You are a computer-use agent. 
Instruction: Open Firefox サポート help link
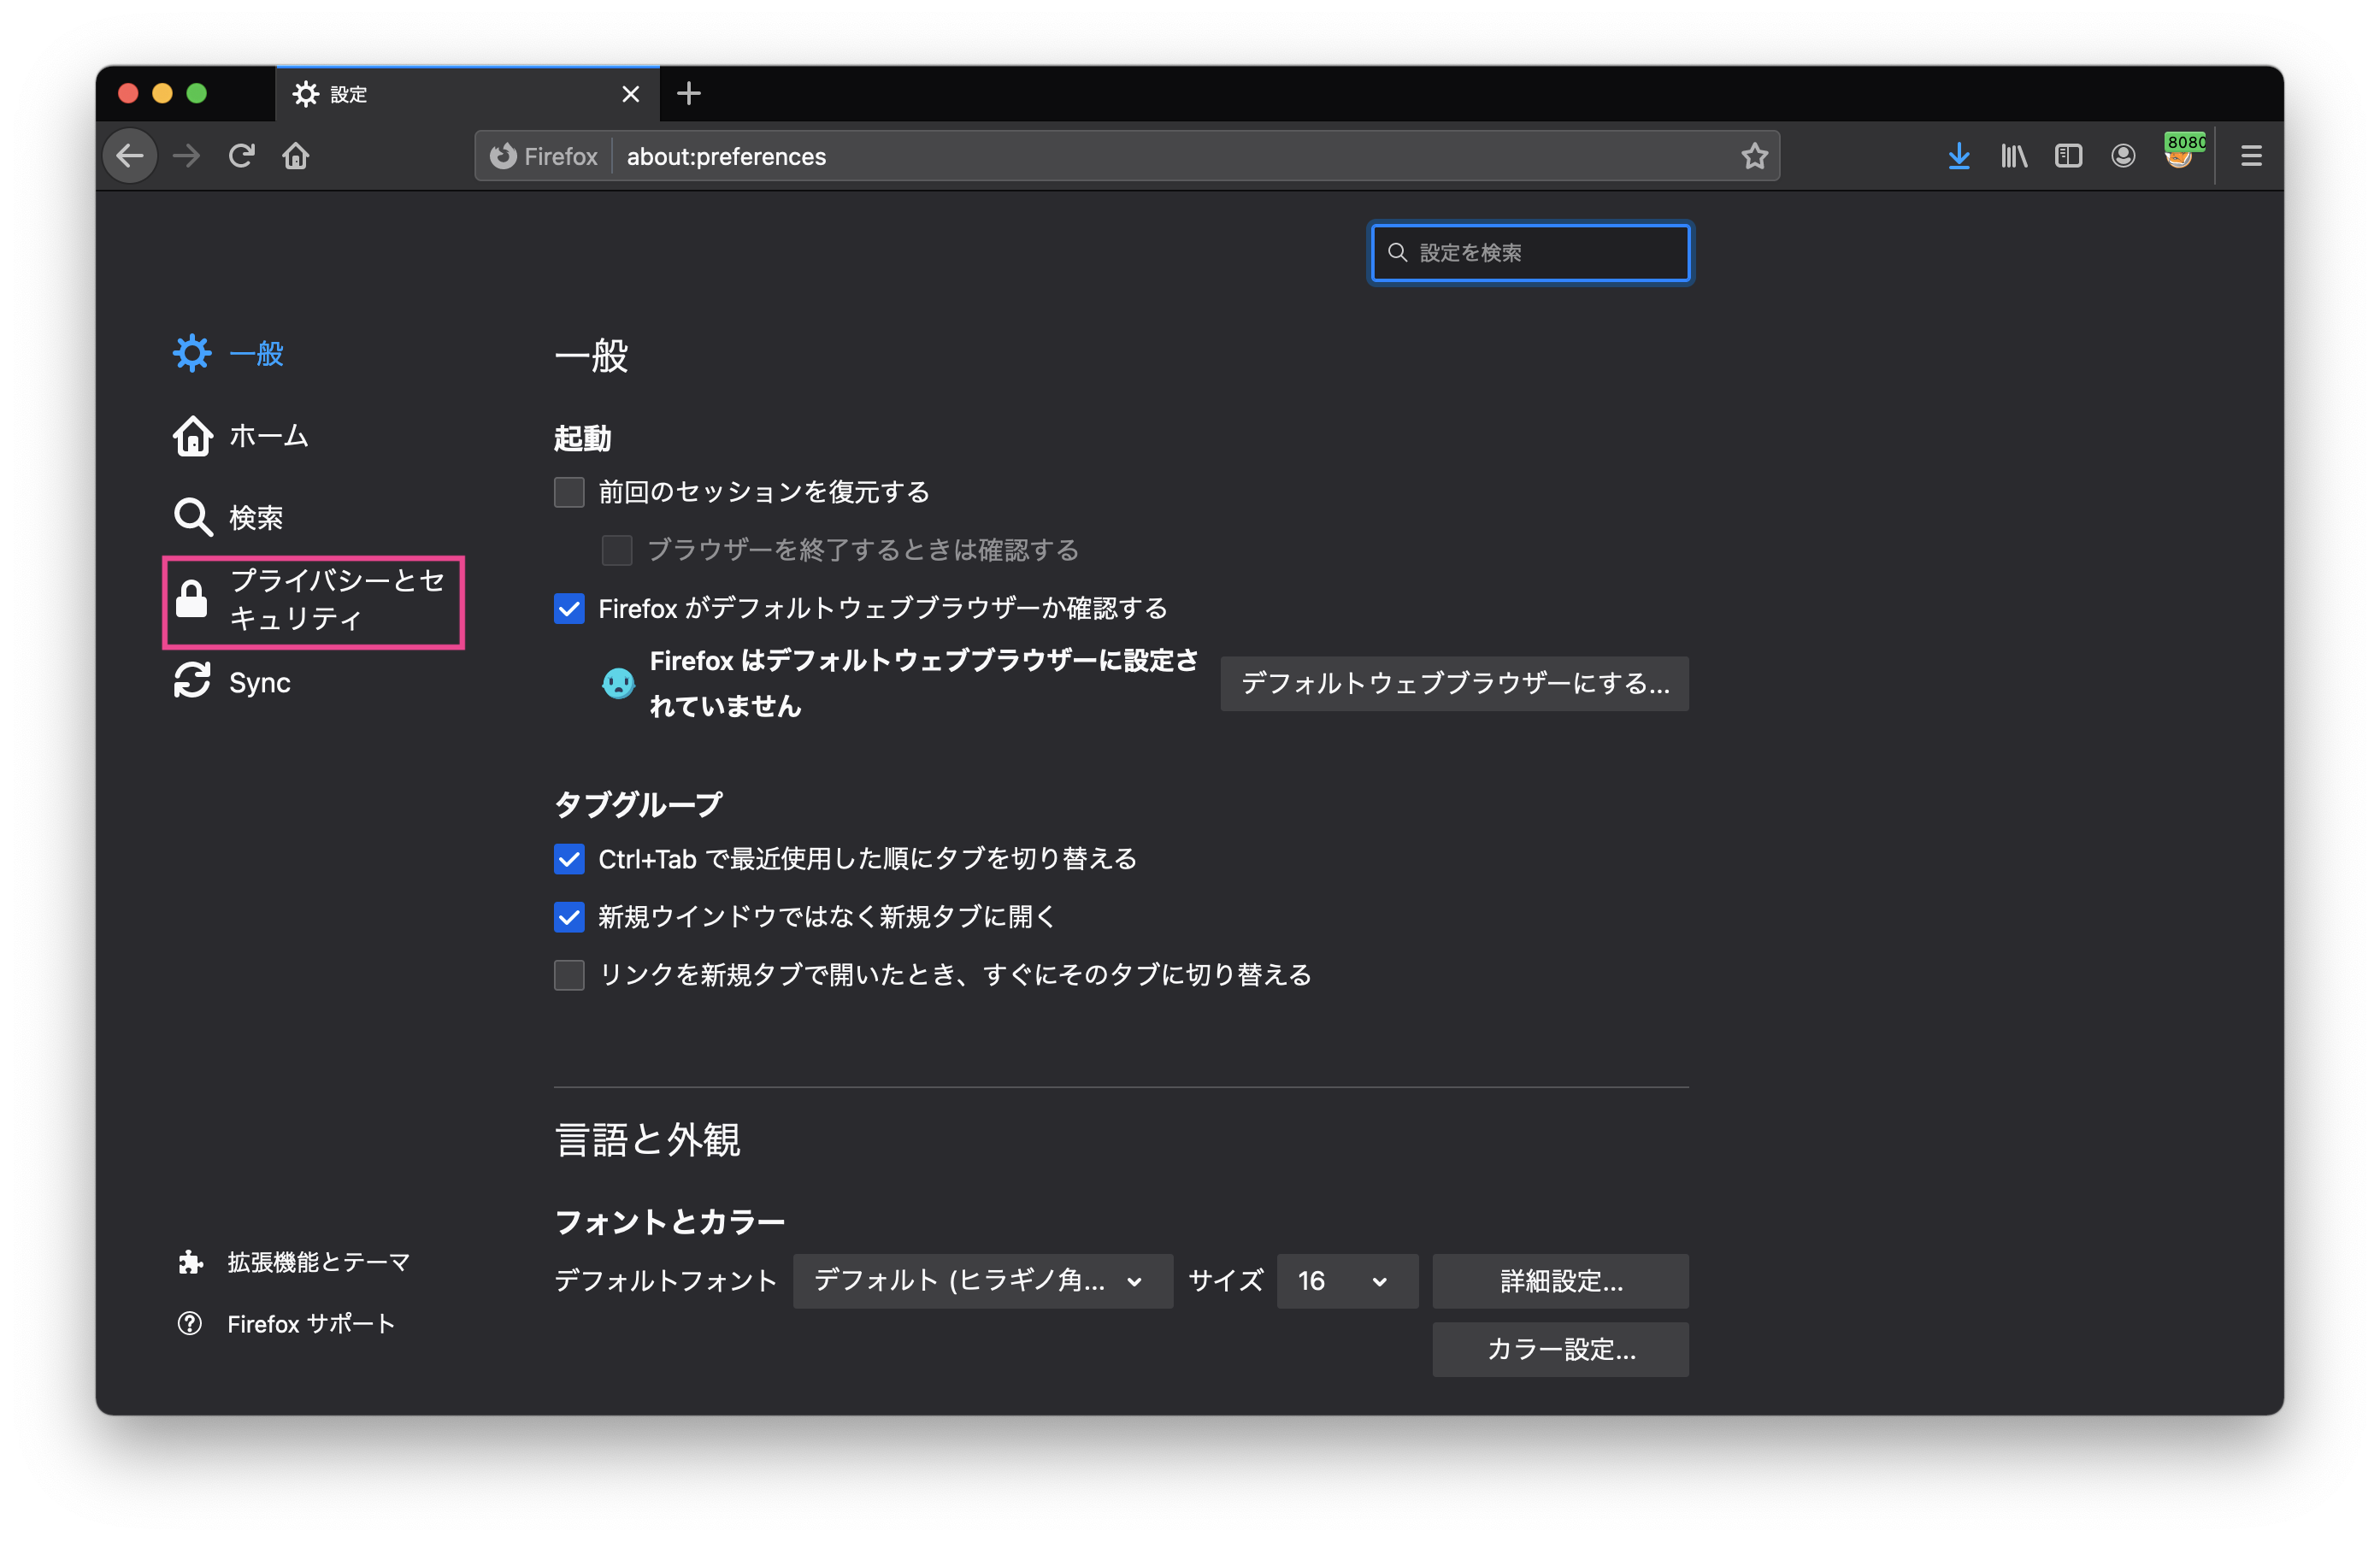pos(286,1323)
